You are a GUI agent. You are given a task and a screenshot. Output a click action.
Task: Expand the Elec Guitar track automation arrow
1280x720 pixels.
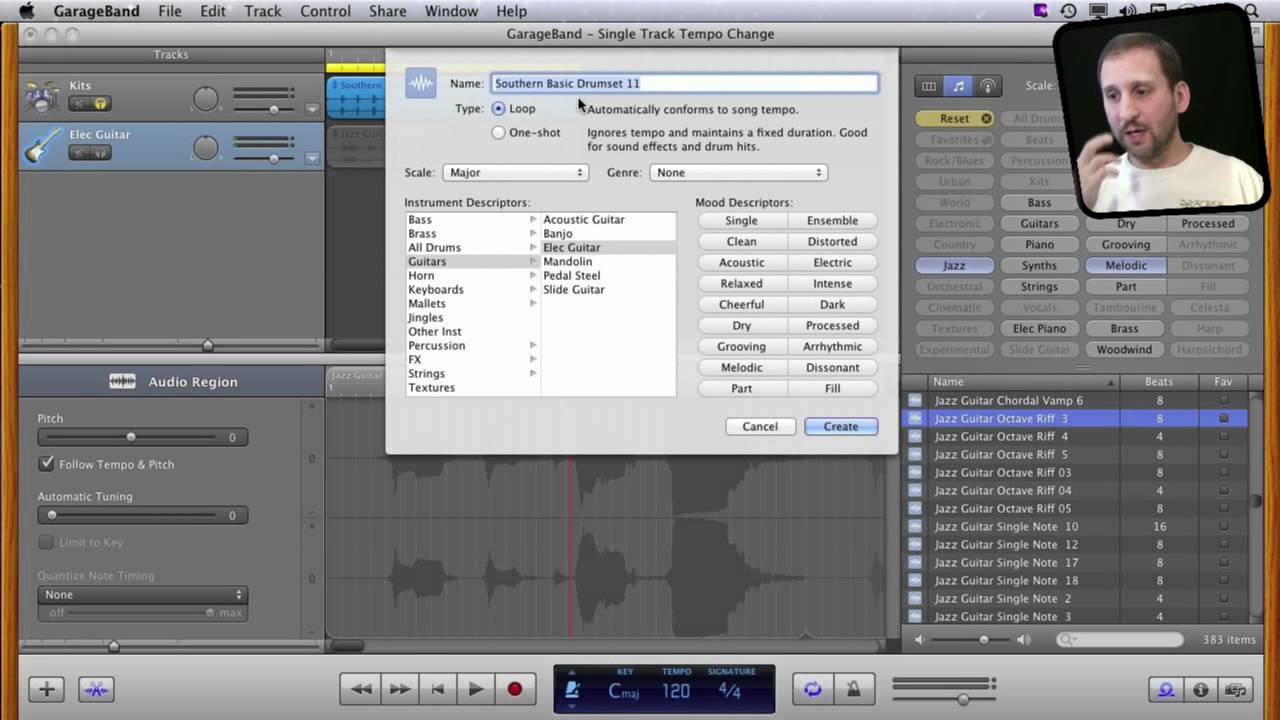click(312, 158)
